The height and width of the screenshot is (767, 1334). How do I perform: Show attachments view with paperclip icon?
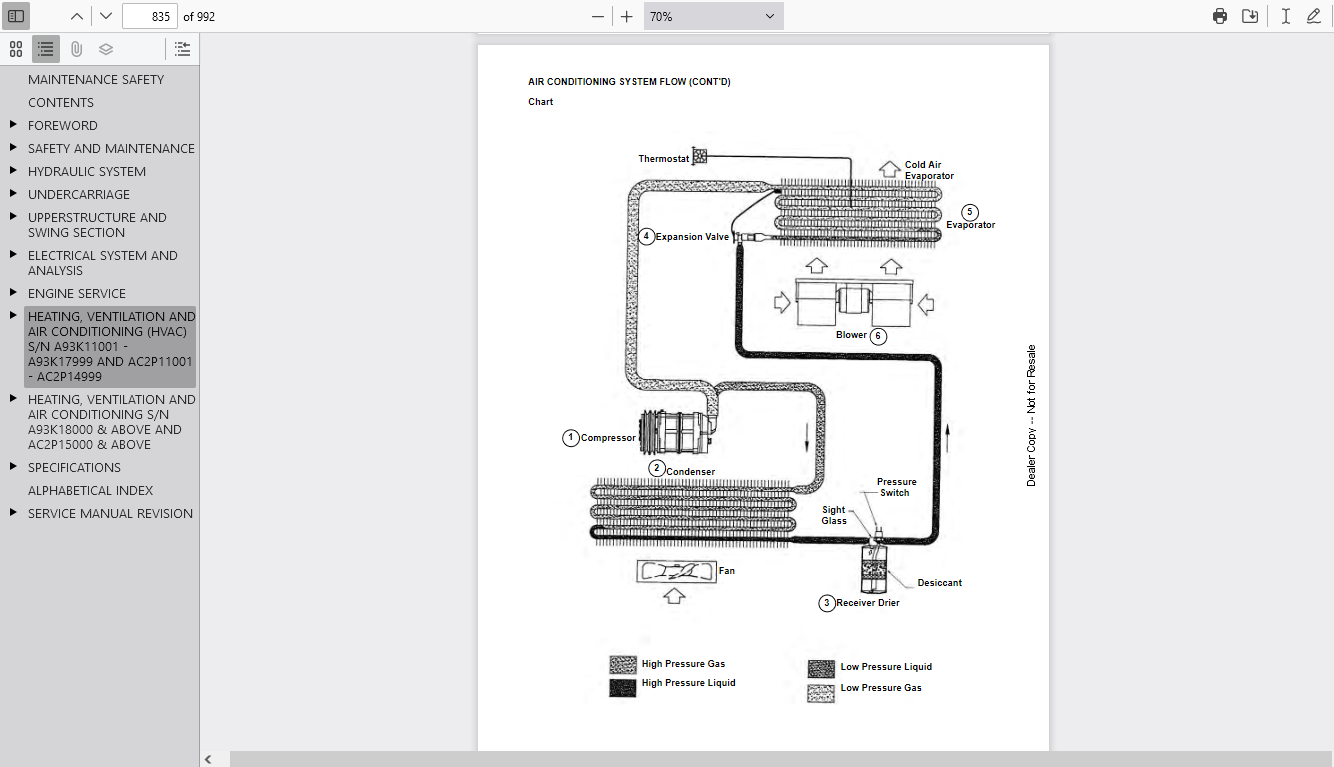coord(76,49)
